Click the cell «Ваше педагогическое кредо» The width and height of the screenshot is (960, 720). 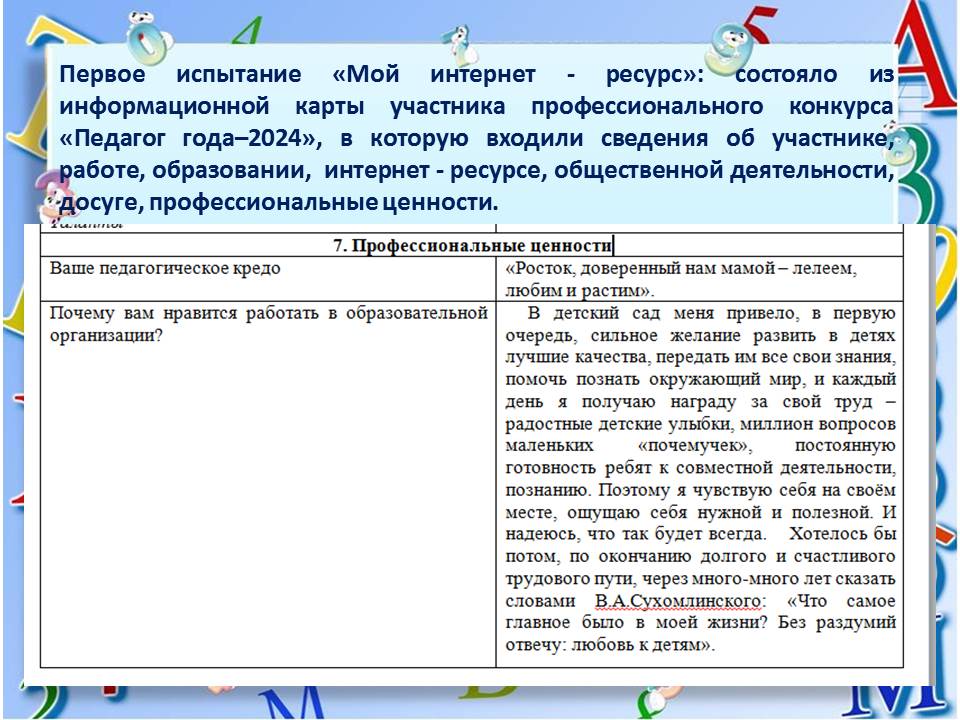pos(166,269)
